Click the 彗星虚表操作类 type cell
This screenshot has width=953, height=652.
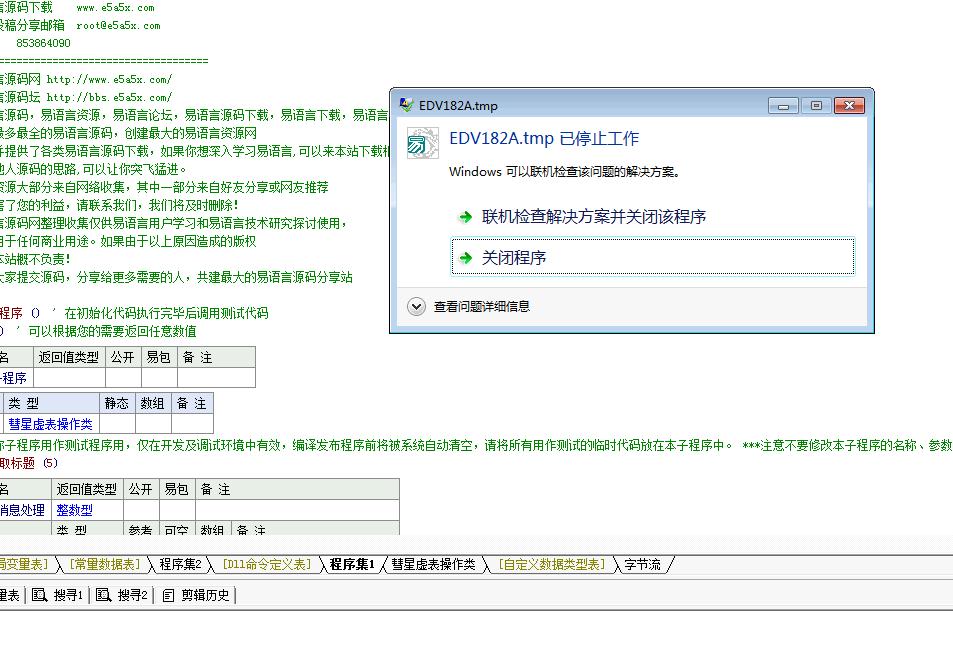click(x=51, y=424)
